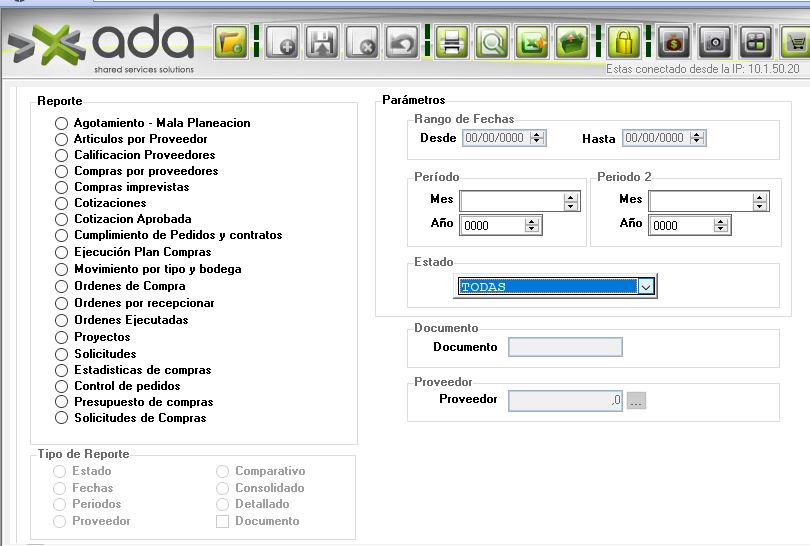Click the yellow padlock icon
The height and width of the screenshot is (546, 810).
[x=624, y=41]
